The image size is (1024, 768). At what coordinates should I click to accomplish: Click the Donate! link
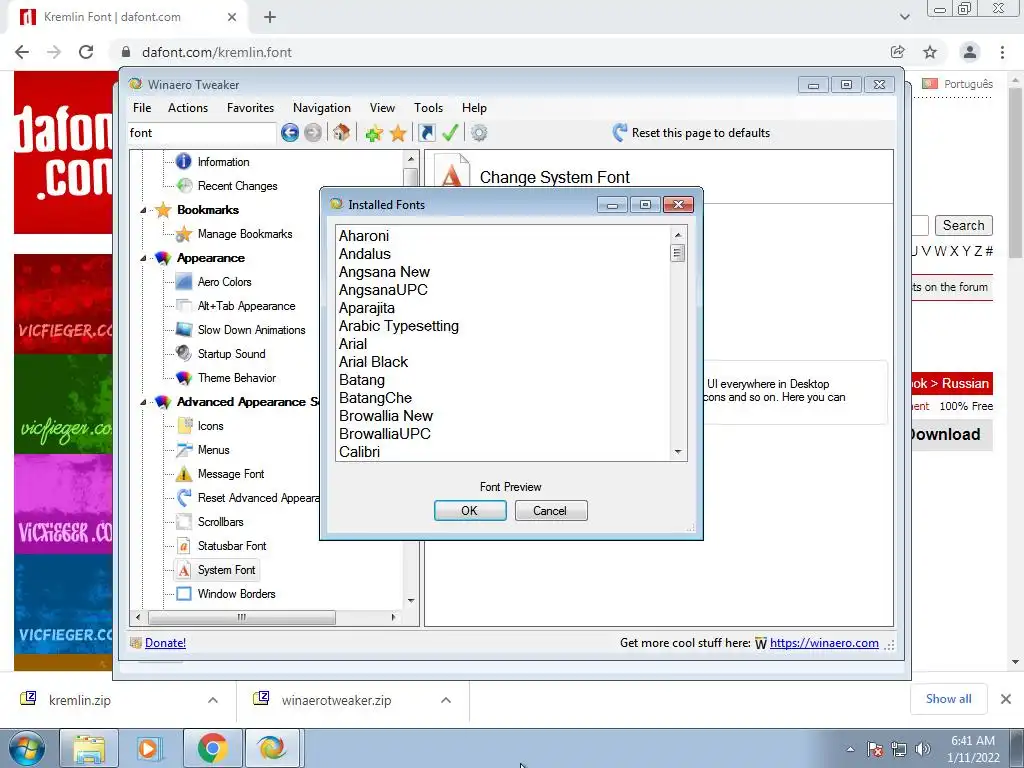click(x=165, y=643)
